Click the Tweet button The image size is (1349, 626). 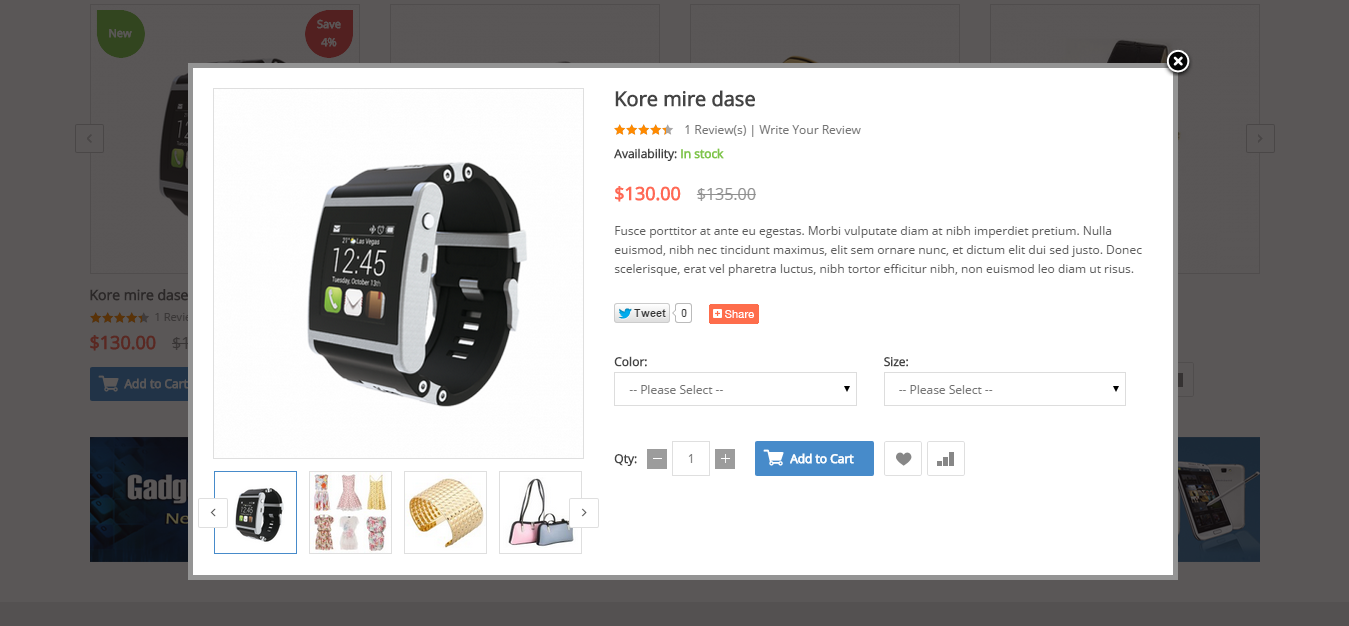642,313
